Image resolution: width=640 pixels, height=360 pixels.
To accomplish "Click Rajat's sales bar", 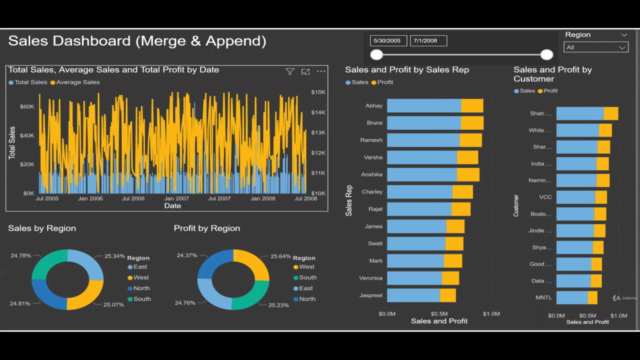I will tap(419, 209).
